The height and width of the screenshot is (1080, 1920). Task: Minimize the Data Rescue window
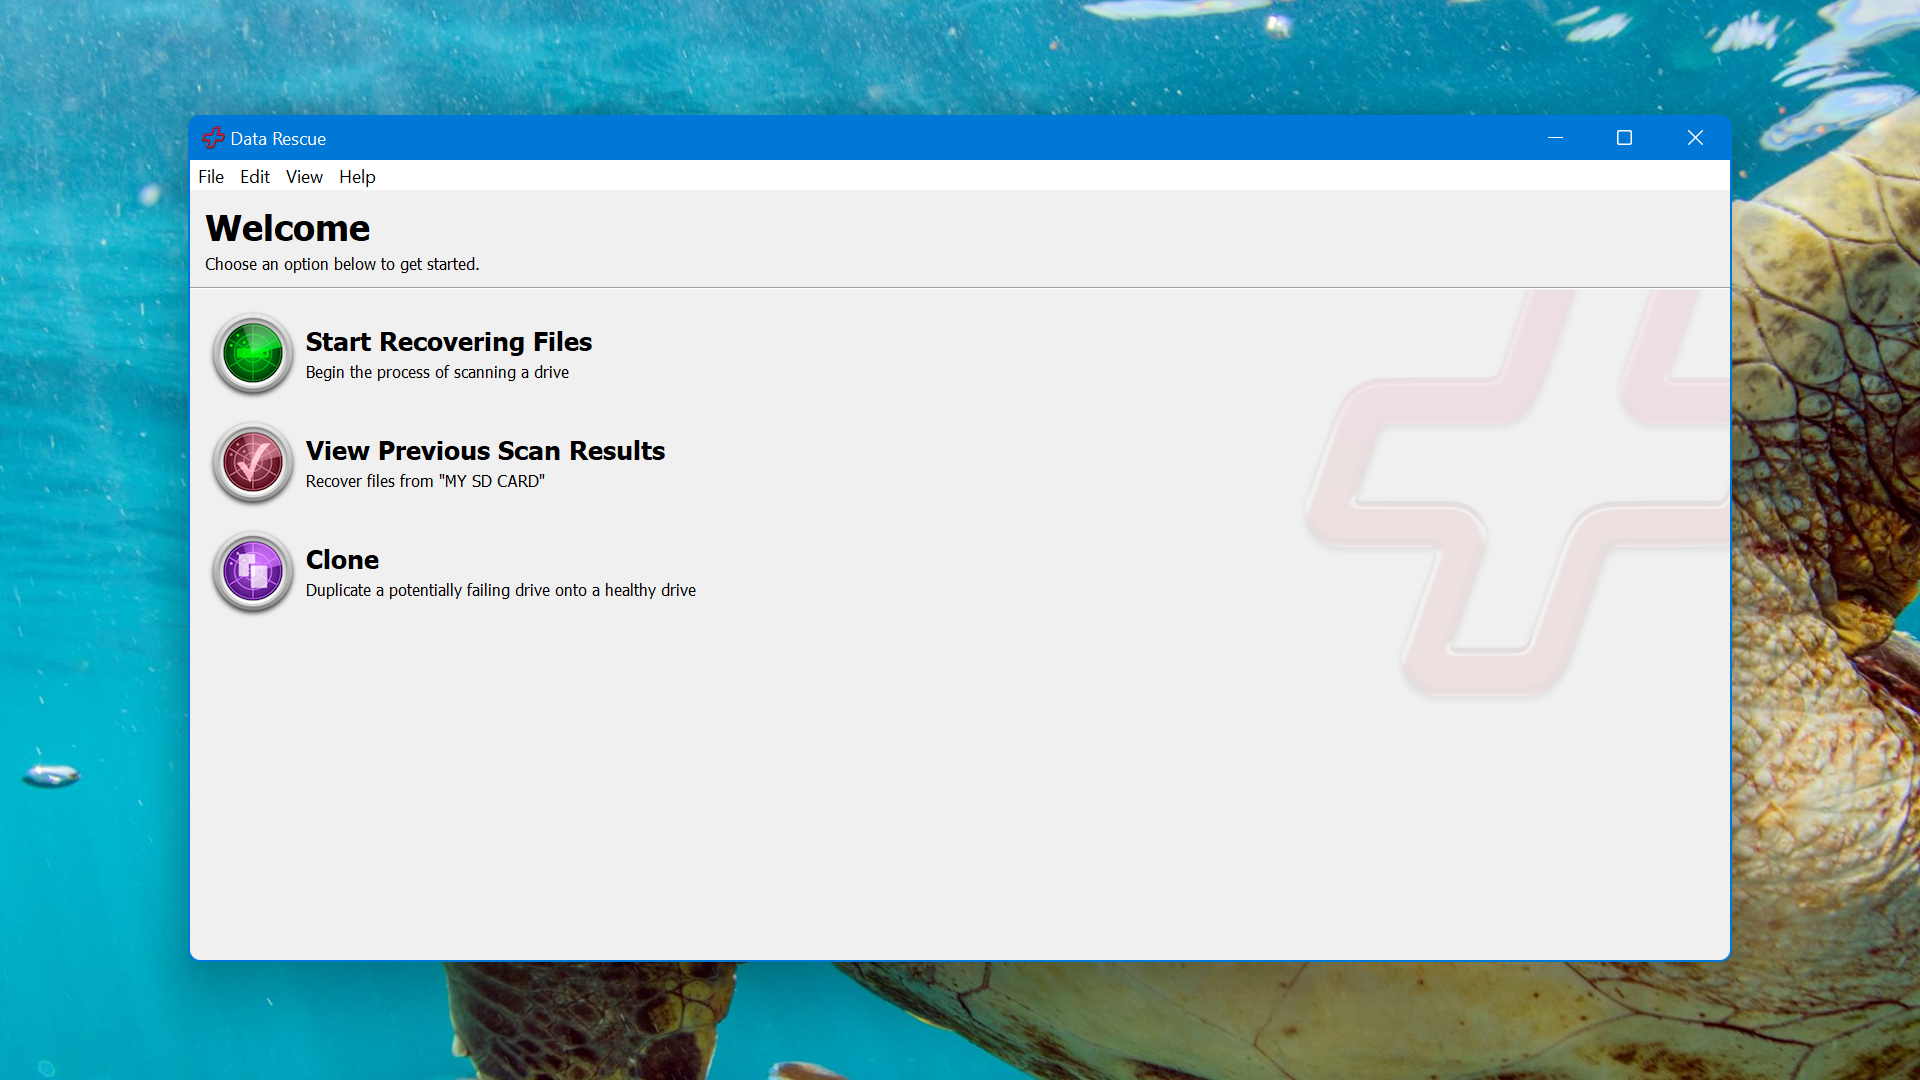click(x=1555, y=138)
